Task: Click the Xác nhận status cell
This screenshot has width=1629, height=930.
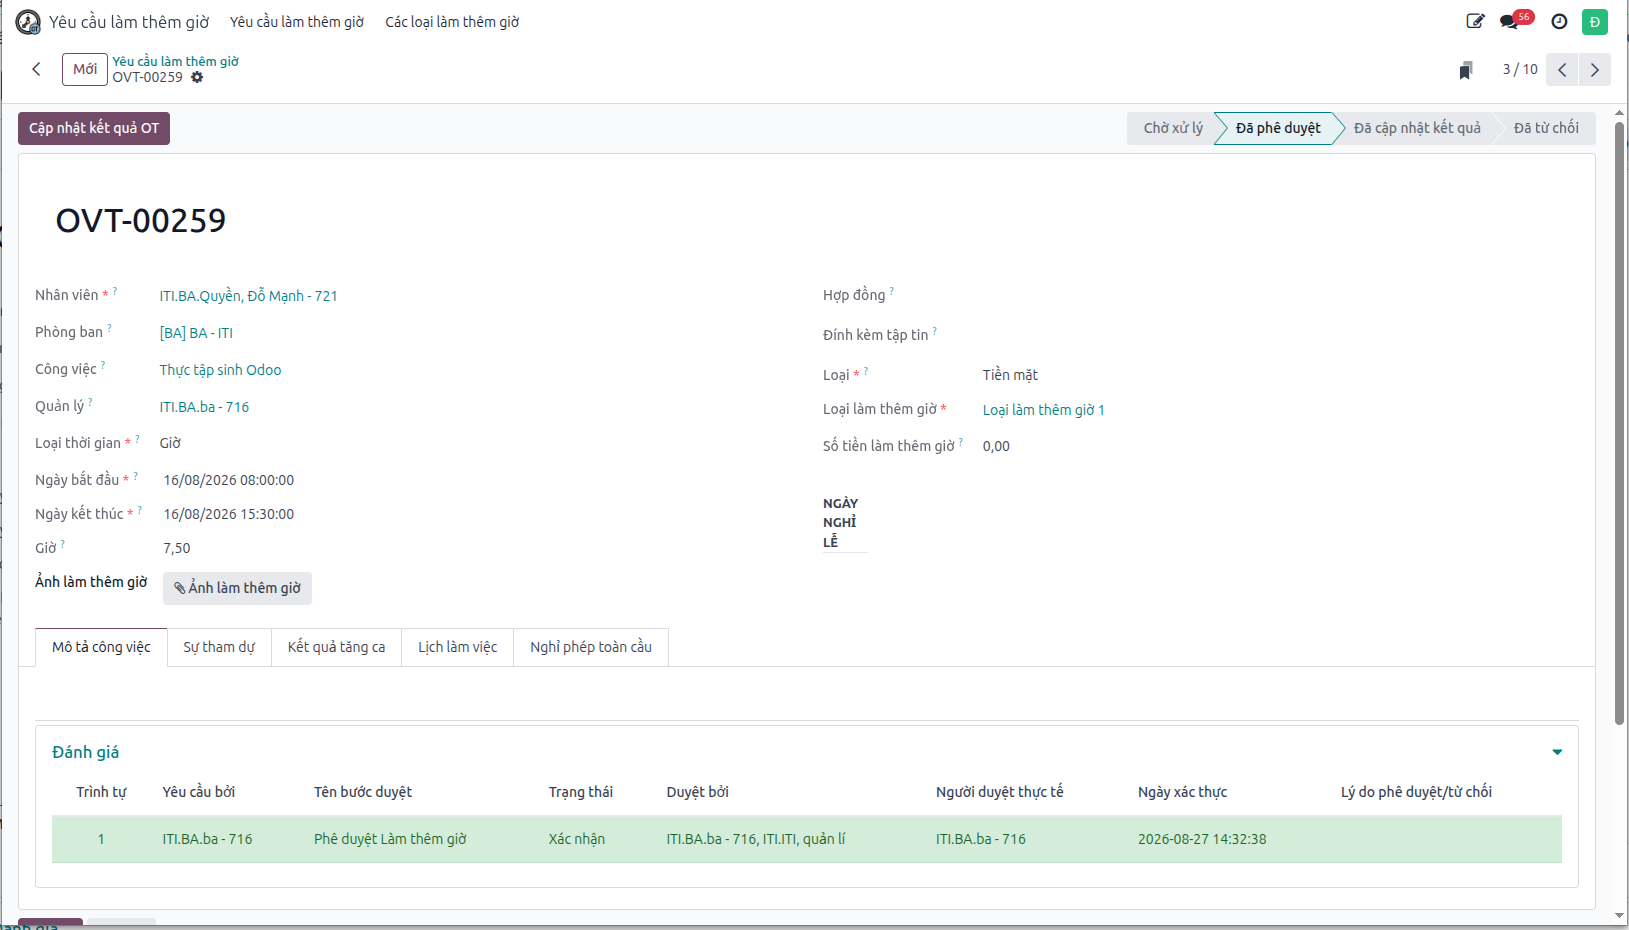Action: 576,839
